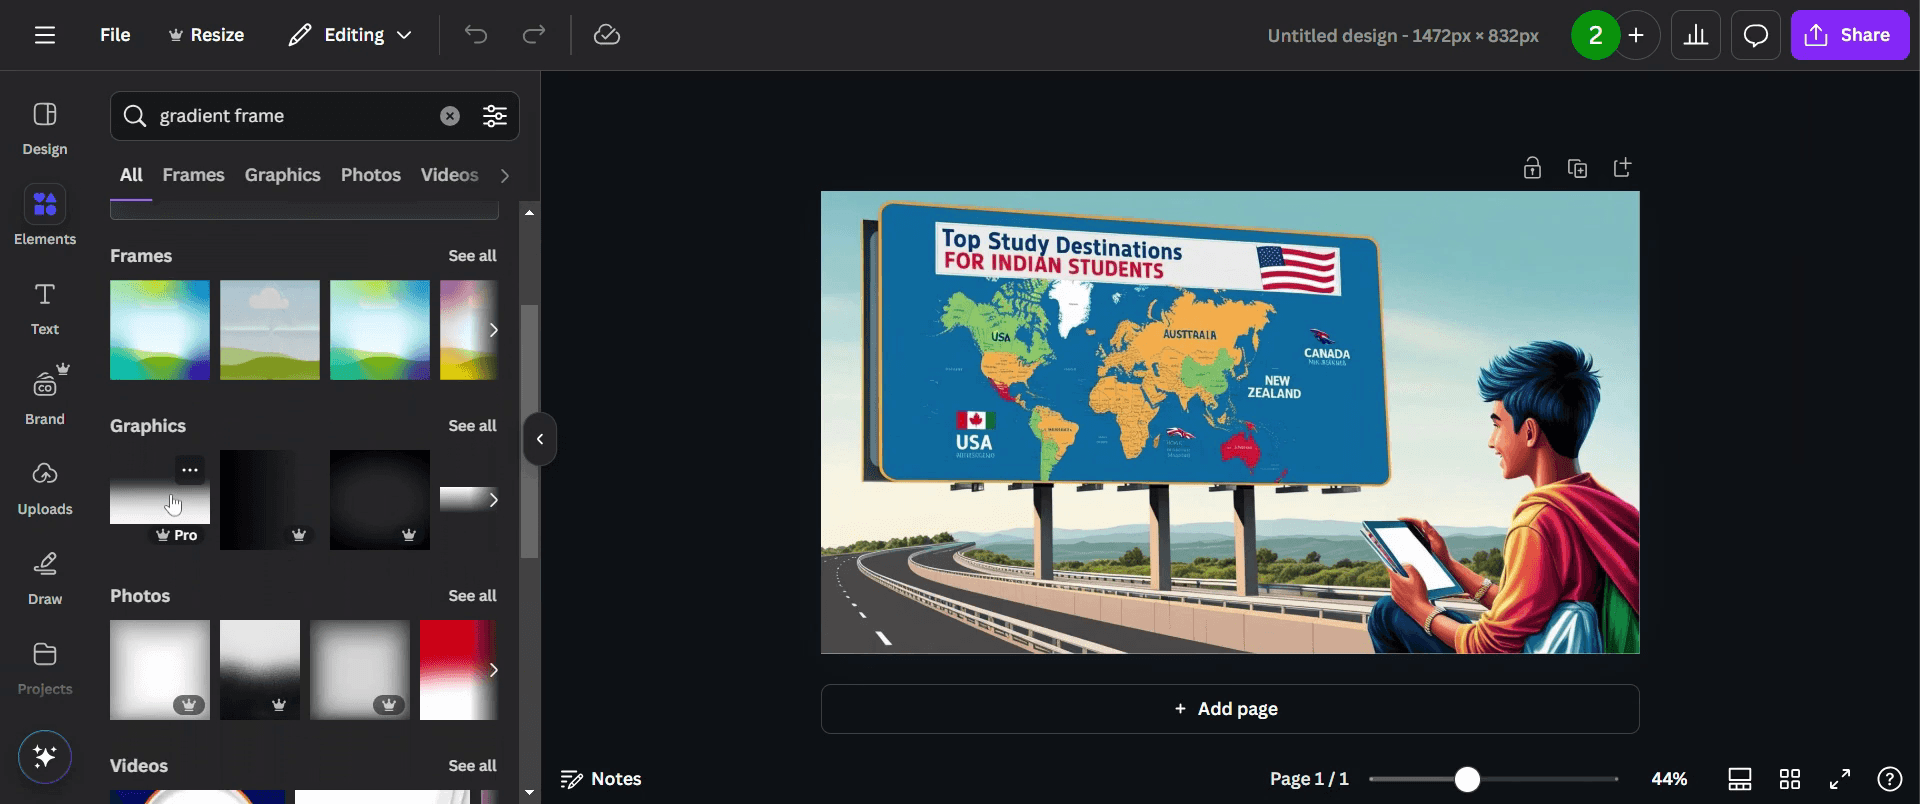Switch to the Frames tab

coord(193,175)
